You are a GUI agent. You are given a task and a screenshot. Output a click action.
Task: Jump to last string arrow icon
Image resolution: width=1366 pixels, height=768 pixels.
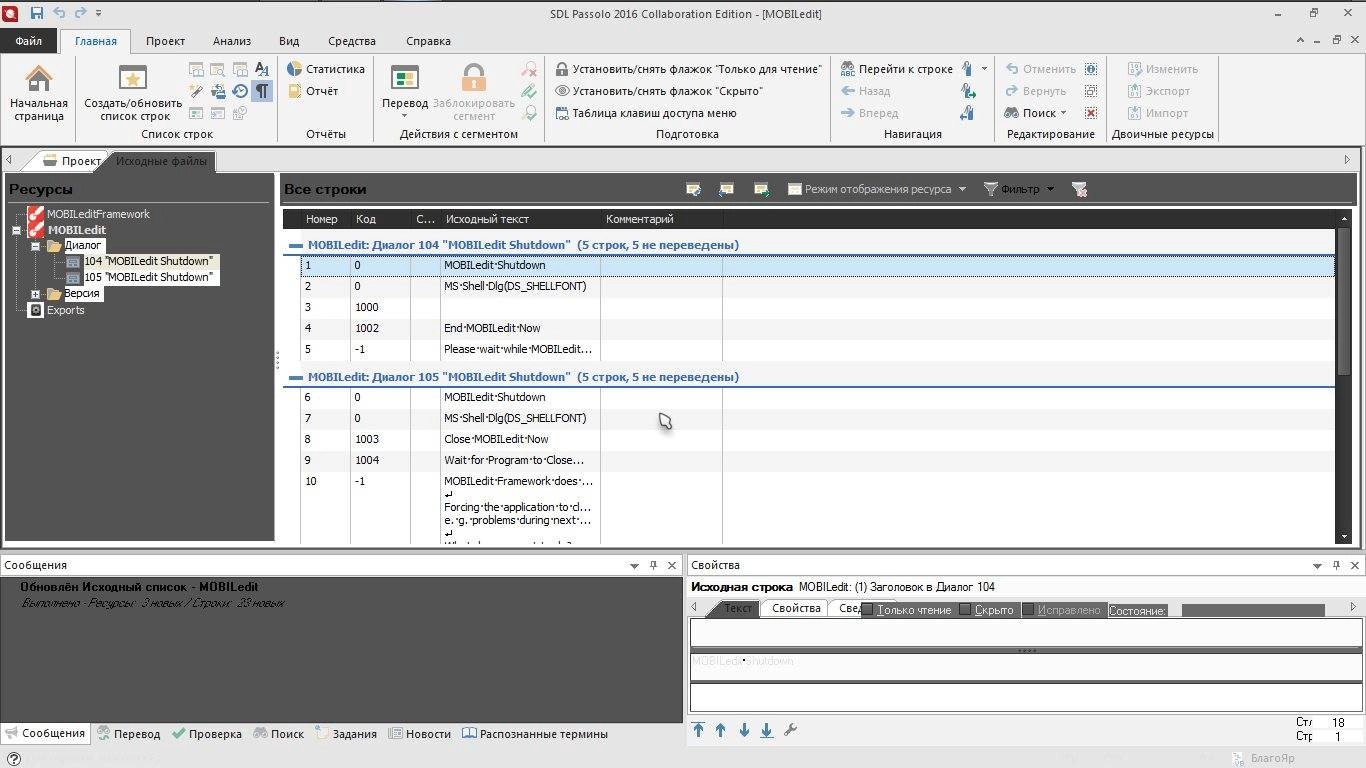[x=767, y=731]
